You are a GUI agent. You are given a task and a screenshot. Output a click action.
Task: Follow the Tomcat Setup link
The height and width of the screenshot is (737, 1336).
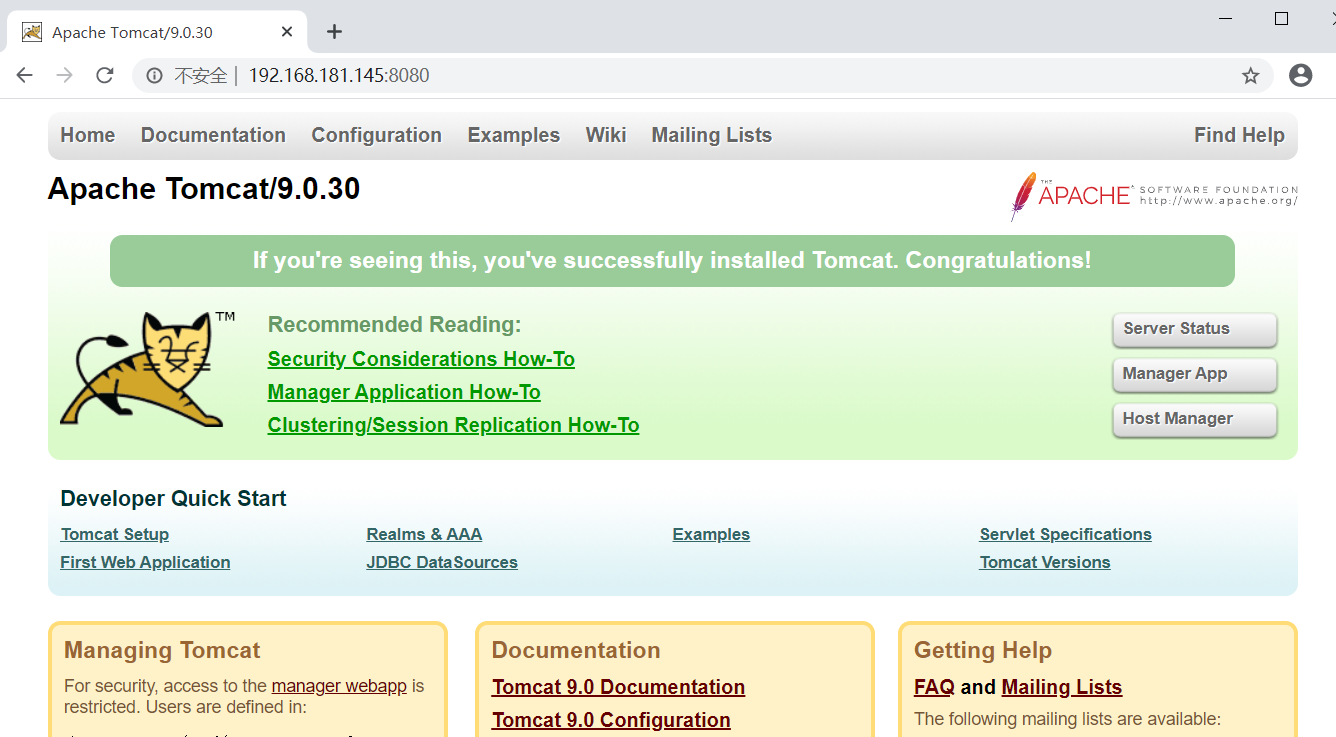pos(115,534)
